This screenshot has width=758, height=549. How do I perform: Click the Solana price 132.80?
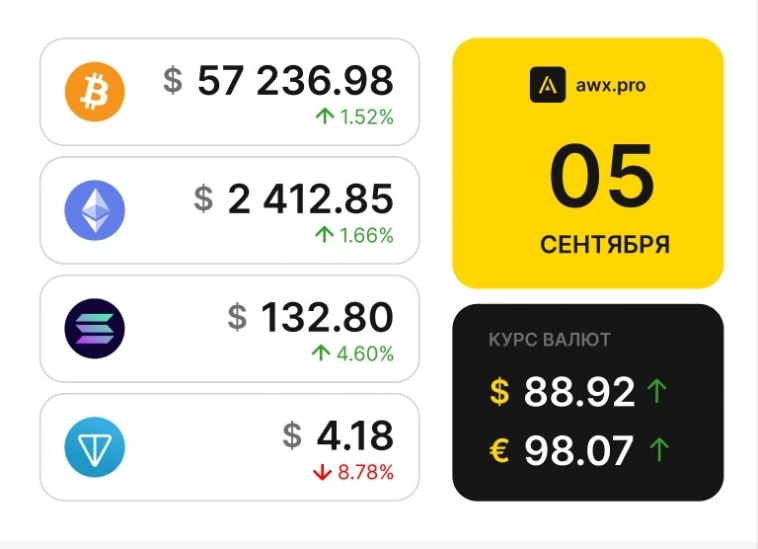coord(326,318)
